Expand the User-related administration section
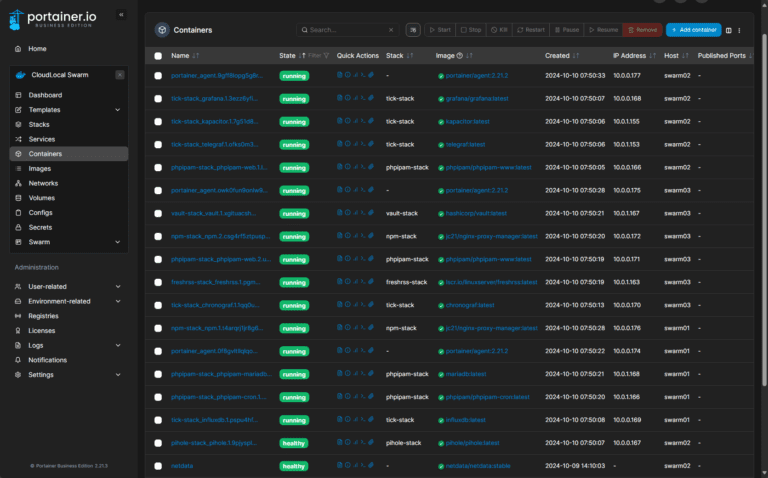The height and width of the screenshot is (478, 768). [x=118, y=287]
